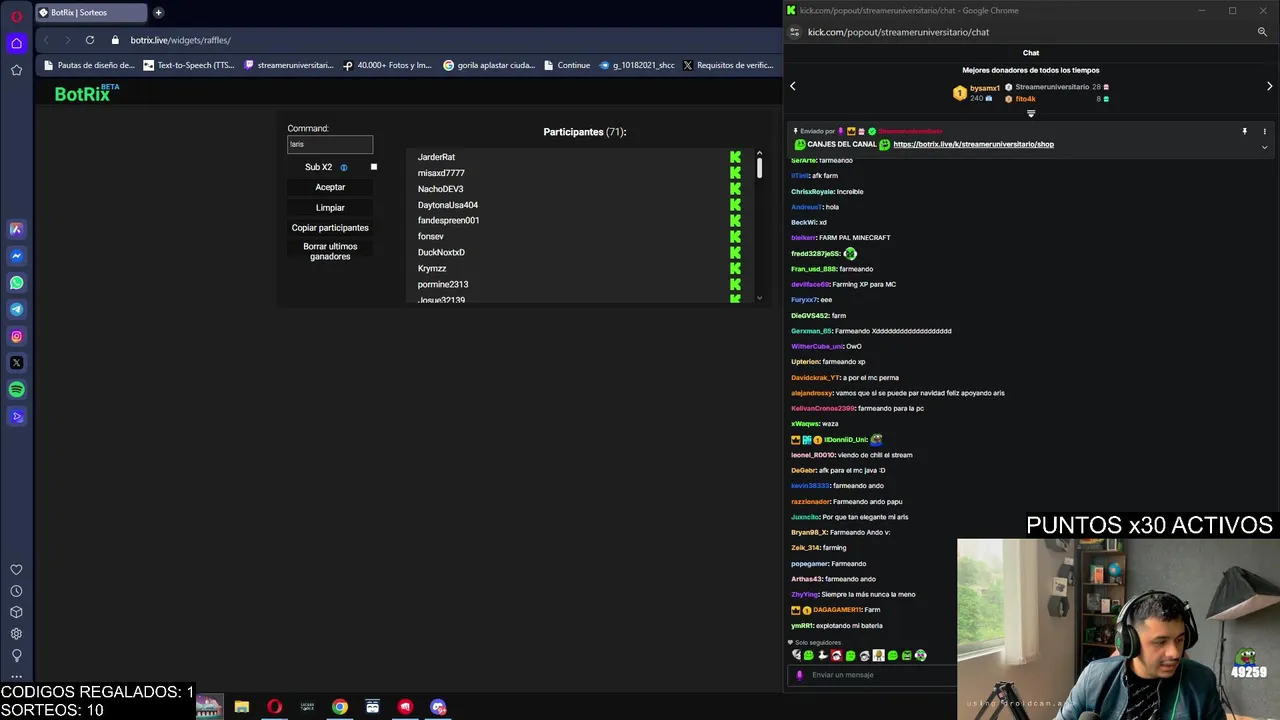Toggle the Sub X2 checkbox
The height and width of the screenshot is (720, 1280).
click(x=374, y=167)
